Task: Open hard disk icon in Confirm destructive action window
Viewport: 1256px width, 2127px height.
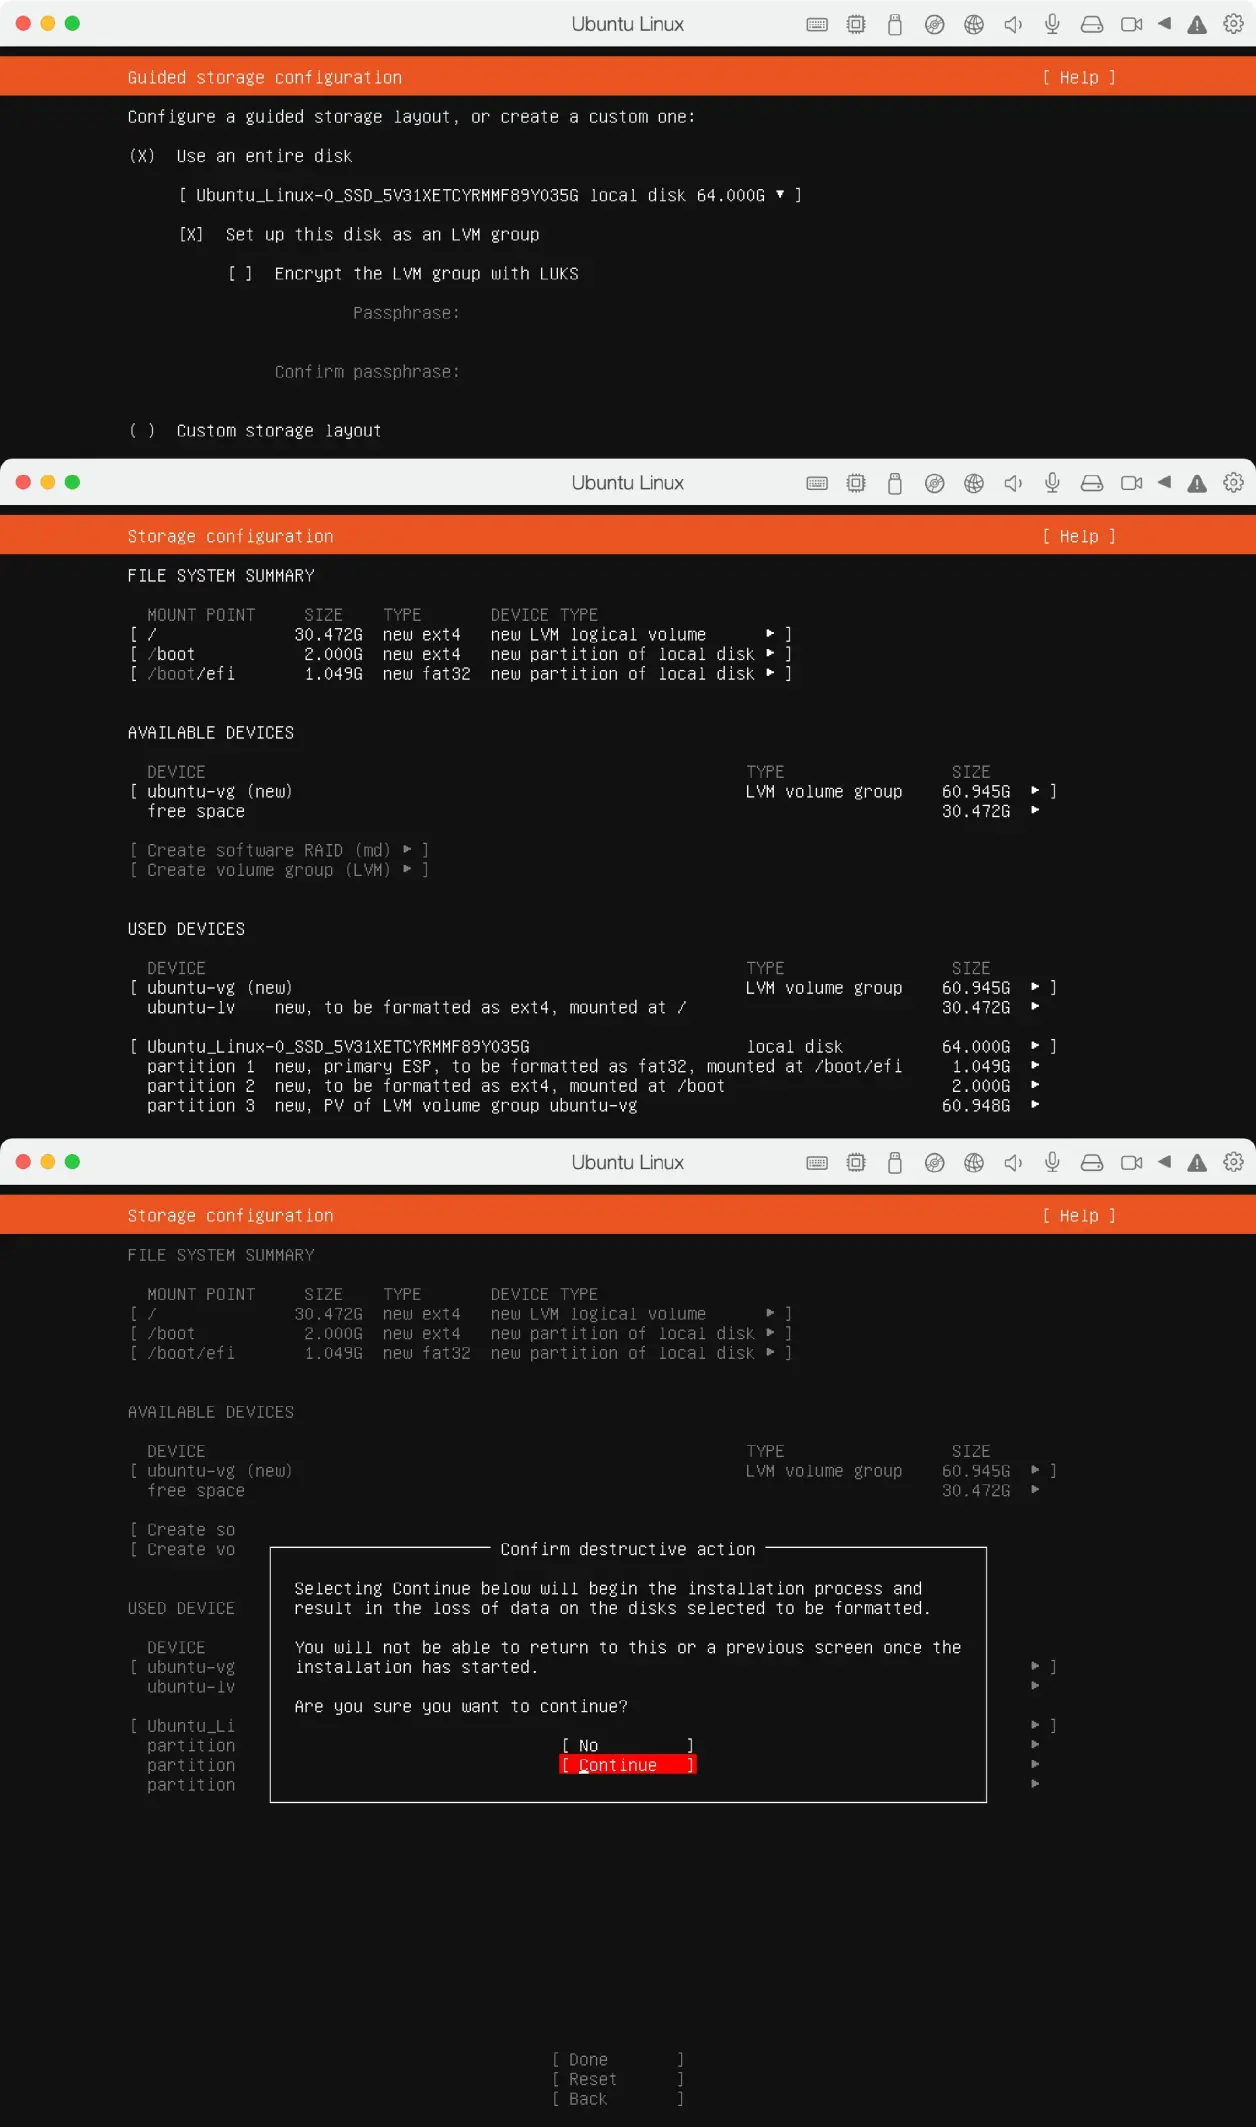Action: click(1092, 1162)
